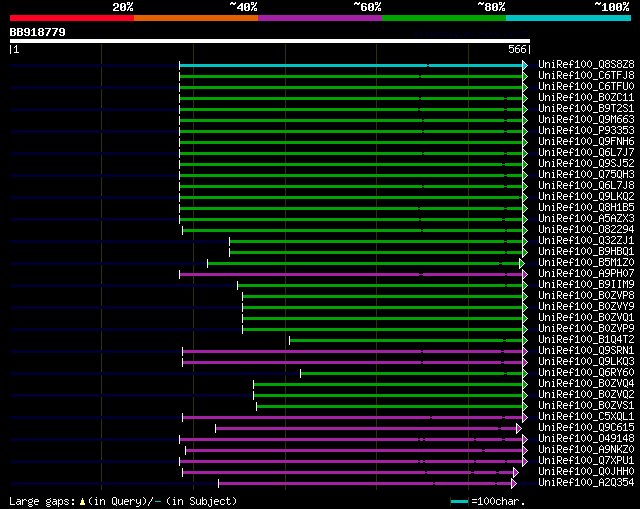Click the cyan ~100% identity color segment

coord(569,18)
